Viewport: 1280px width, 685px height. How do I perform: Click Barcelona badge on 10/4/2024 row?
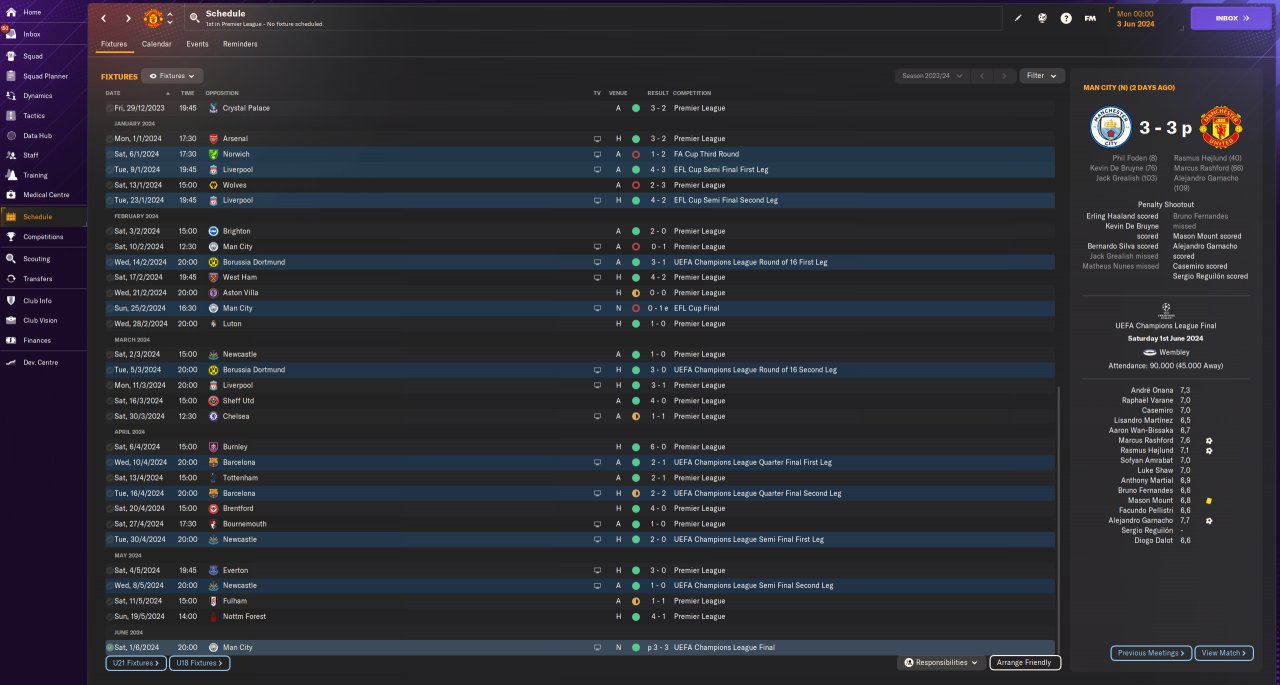point(213,463)
